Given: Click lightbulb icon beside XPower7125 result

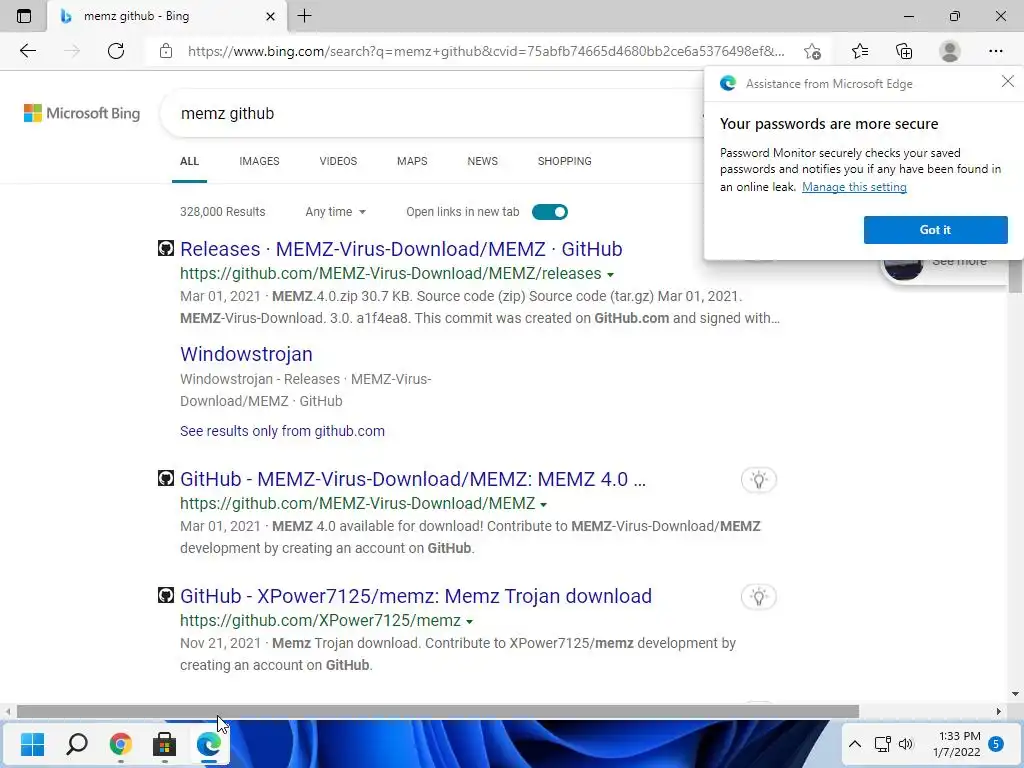Looking at the screenshot, I should tap(758, 597).
